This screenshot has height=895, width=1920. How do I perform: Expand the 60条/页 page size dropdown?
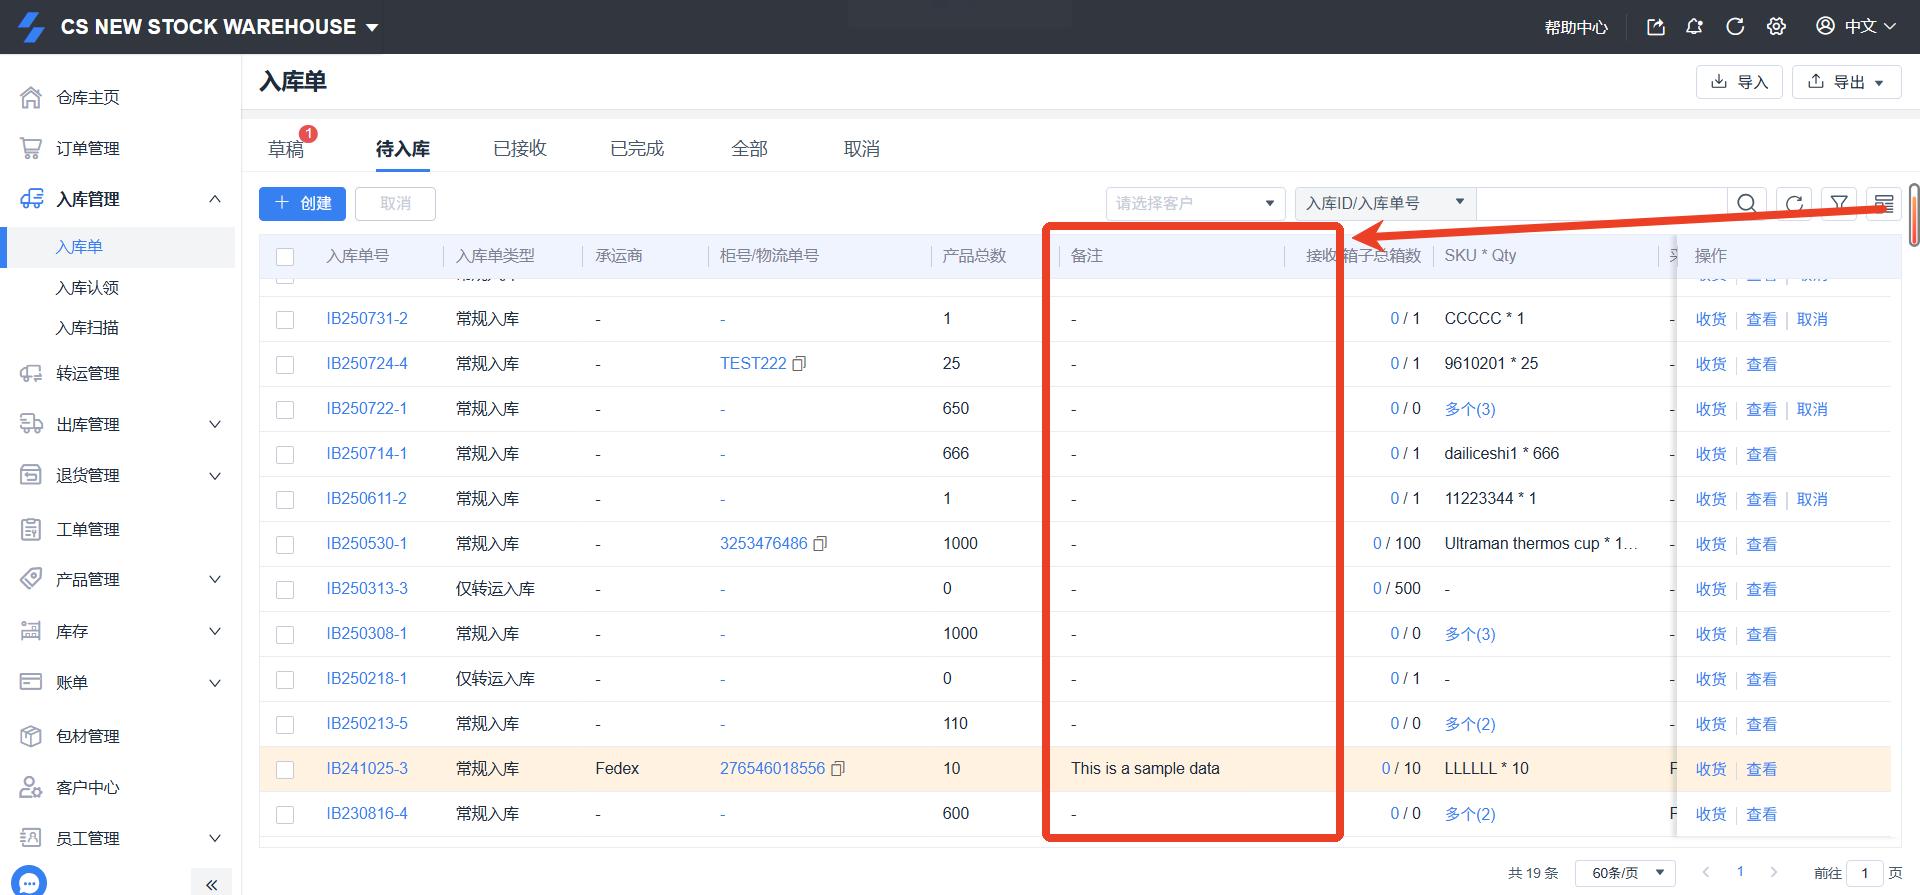coord(1625,873)
